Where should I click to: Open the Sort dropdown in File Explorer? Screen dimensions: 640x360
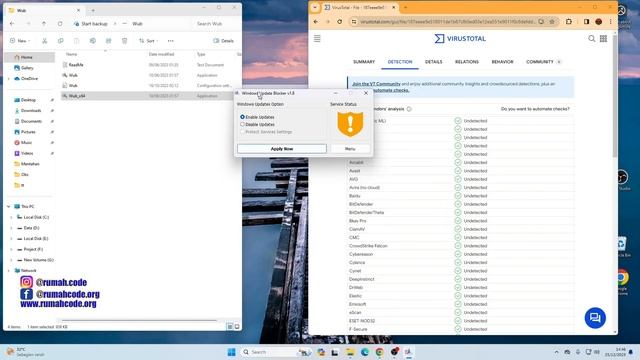[148, 41]
